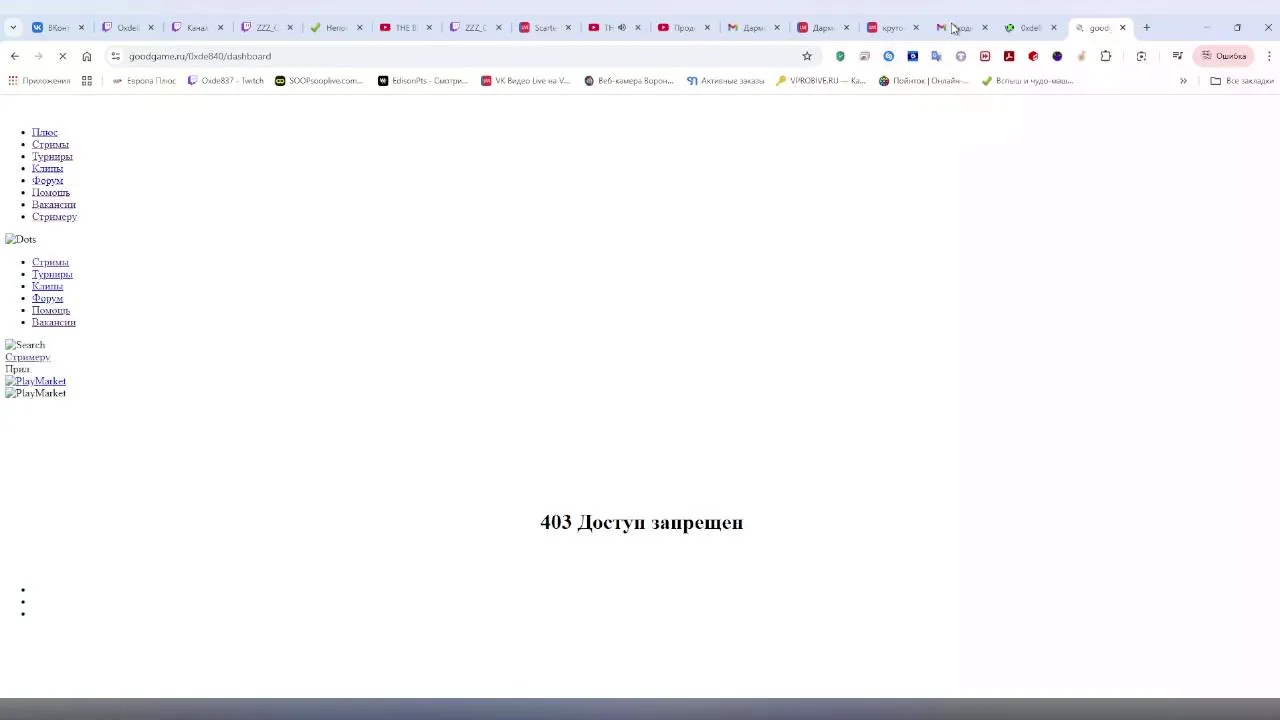The image size is (1280, 720).
Task: Stop loading the page with X button
Action: 62,56
